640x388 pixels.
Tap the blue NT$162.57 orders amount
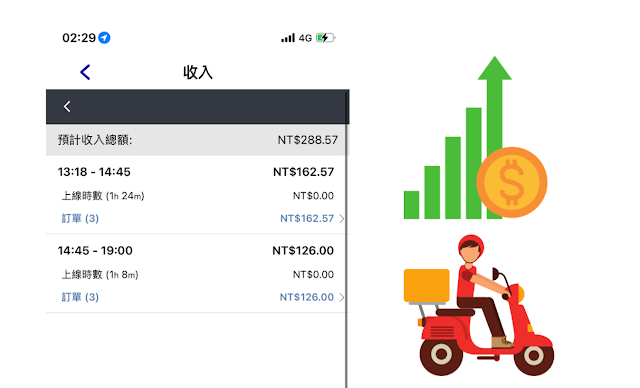(307, 218)
